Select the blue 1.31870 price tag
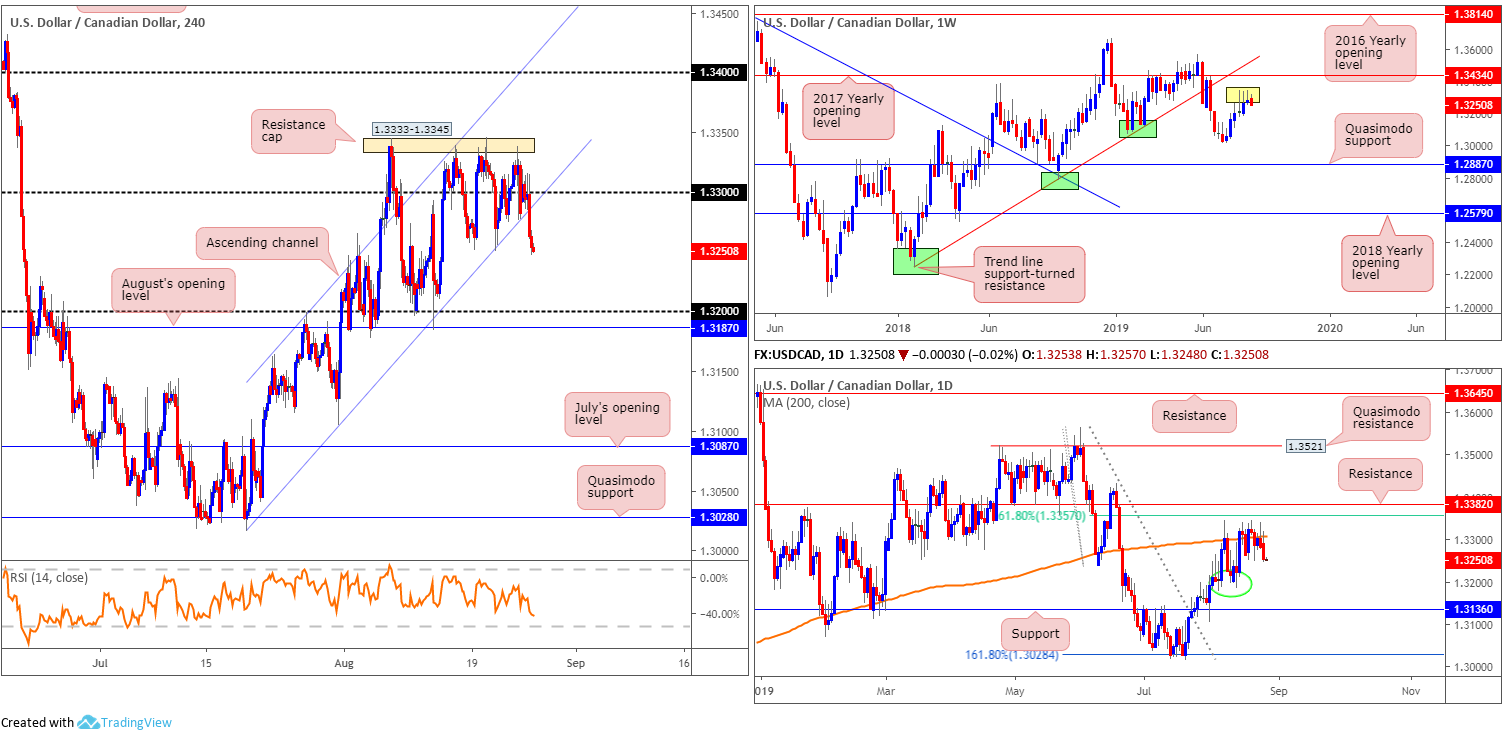The image size is (1505, 738). [718, 327]
